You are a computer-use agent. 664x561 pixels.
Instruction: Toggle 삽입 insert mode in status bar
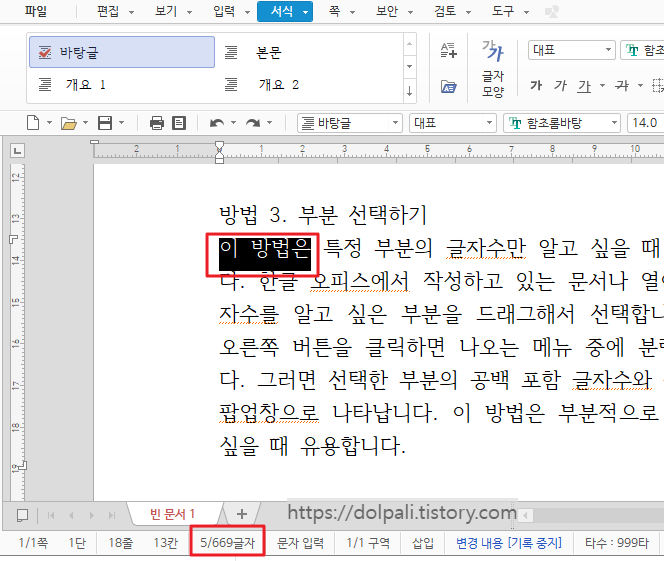(423, 543)
